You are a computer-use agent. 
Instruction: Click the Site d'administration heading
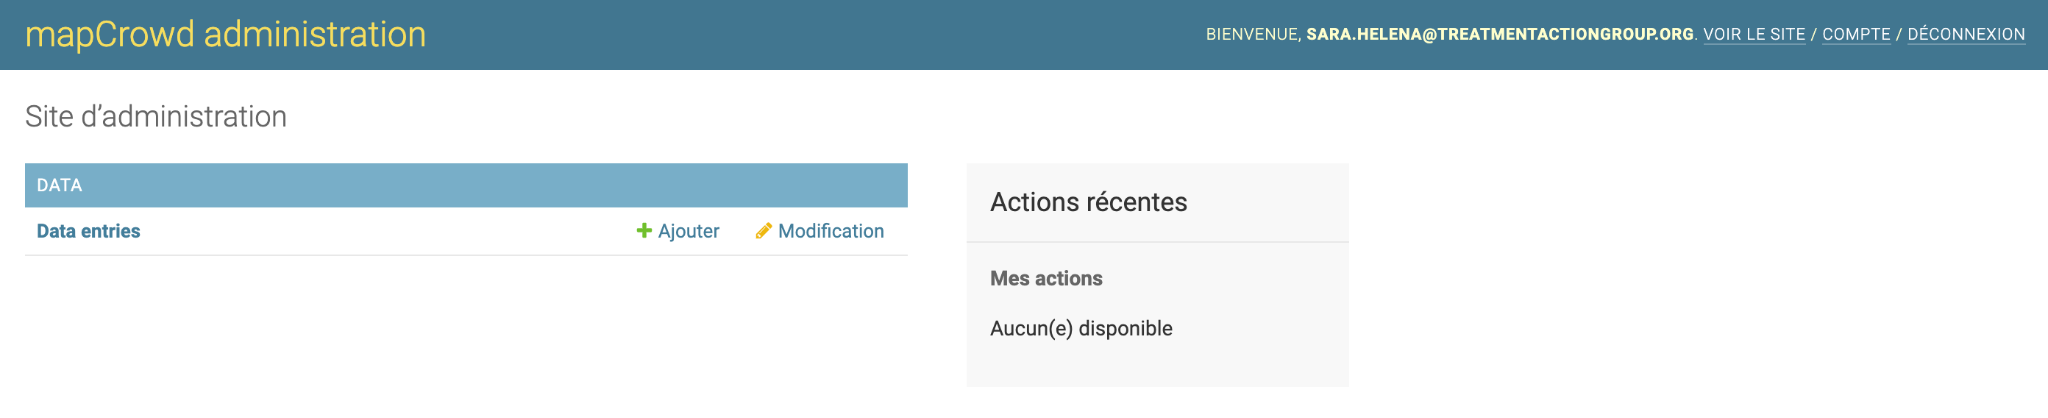pos(156,117)
